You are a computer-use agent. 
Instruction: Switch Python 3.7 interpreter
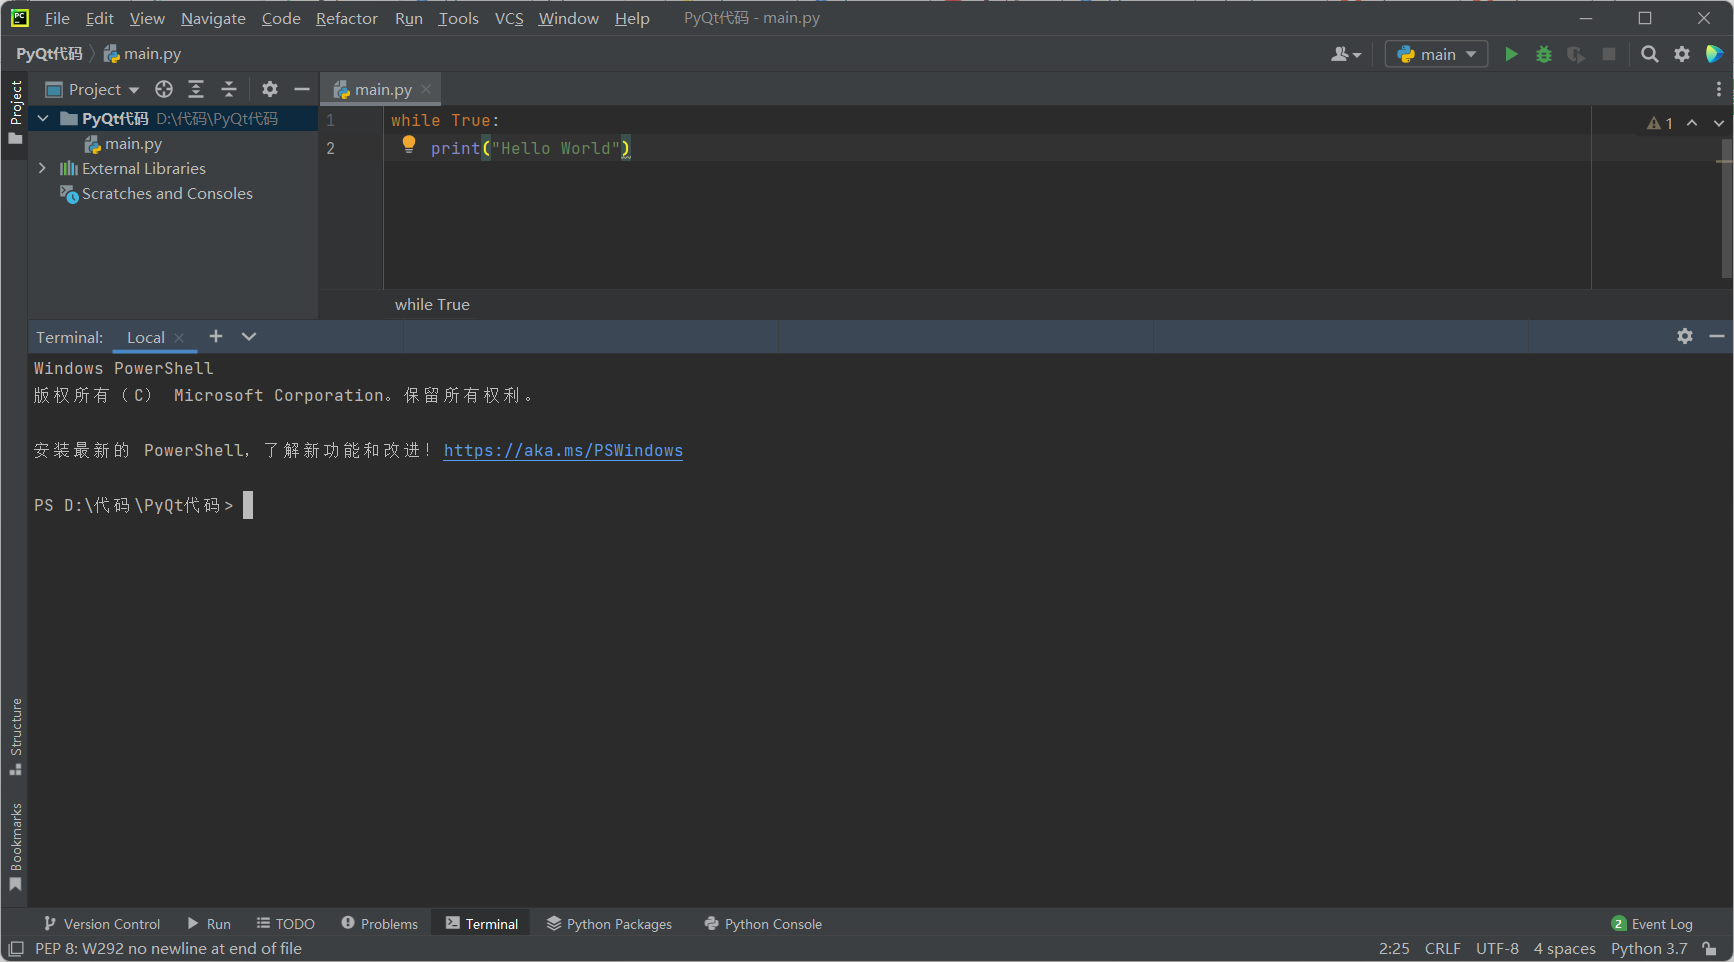click(1649, 949)
